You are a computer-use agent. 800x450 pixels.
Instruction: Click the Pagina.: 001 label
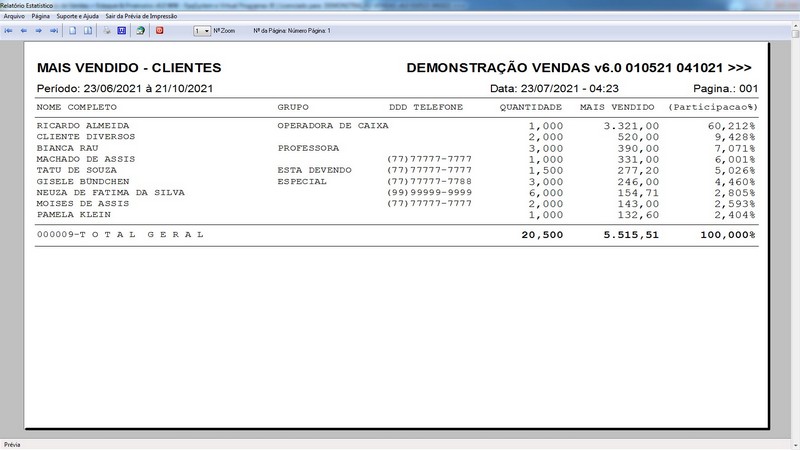[x=726, y=88]
